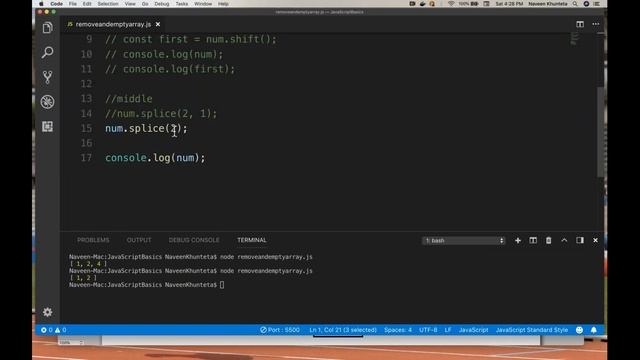
Task: Switch to the OUTPUT tab
Action: (139, 240)
